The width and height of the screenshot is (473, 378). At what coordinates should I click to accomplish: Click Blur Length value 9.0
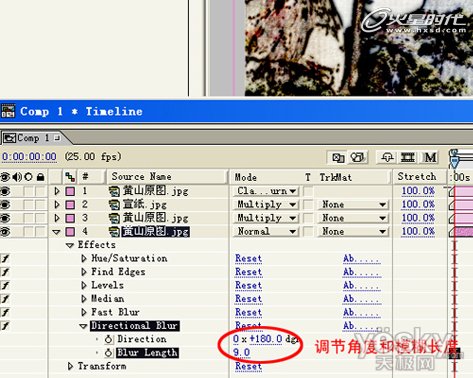[x=242, y=353]
